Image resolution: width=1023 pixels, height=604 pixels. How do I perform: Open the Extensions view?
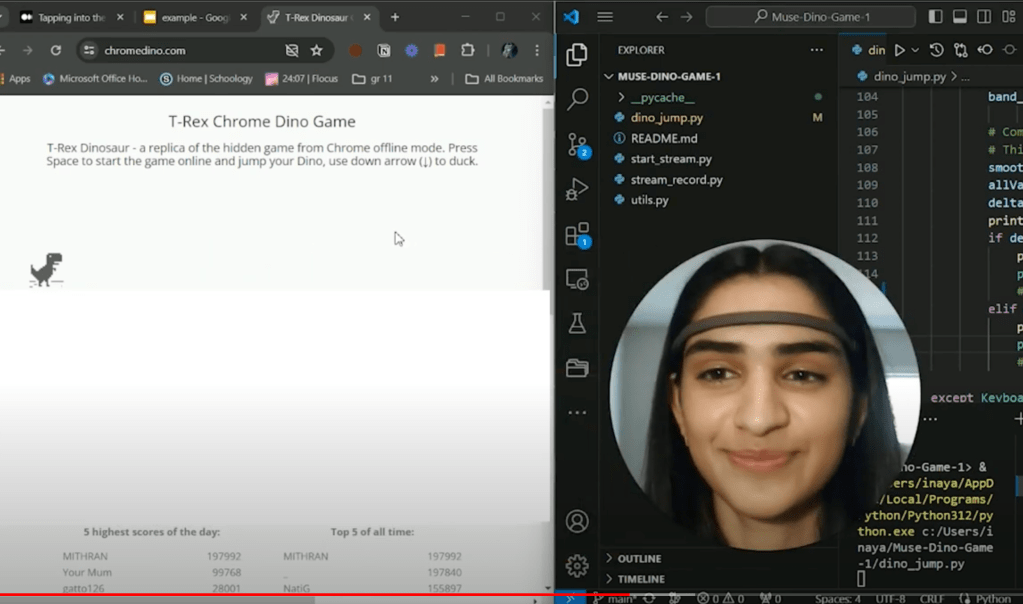577,235
